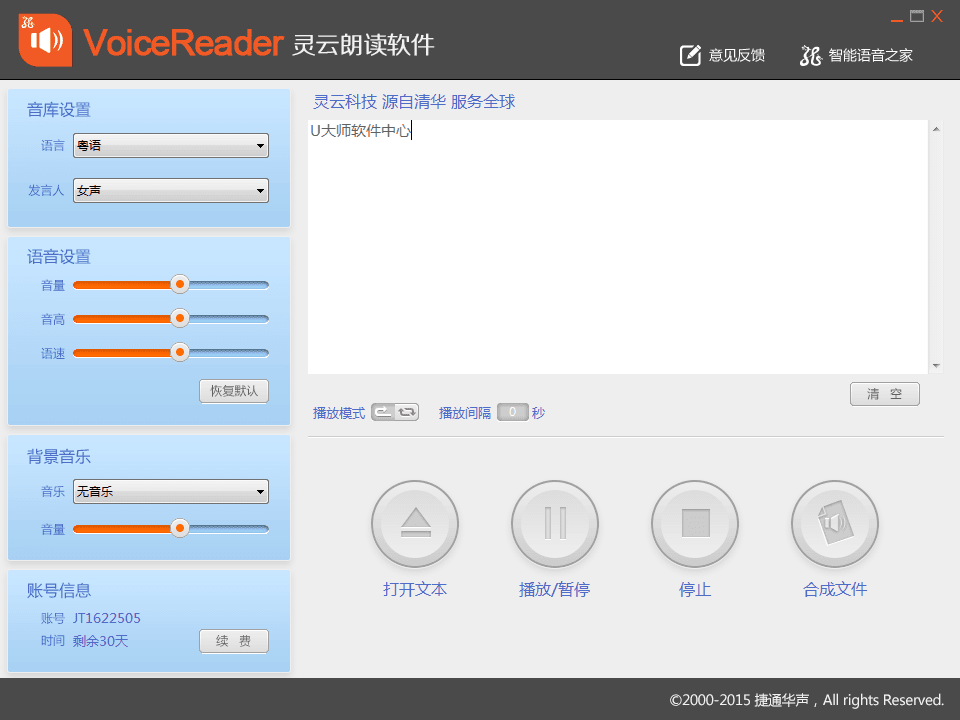Click the 合成文件 label
Viewport: 960px width, 720px height.
tap(835, 590)
